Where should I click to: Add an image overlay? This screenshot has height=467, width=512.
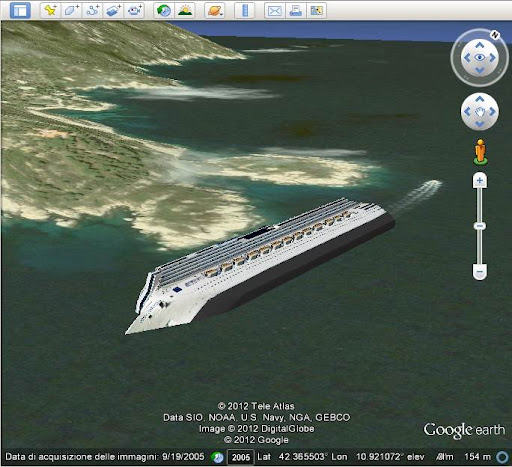coord(113,10)
